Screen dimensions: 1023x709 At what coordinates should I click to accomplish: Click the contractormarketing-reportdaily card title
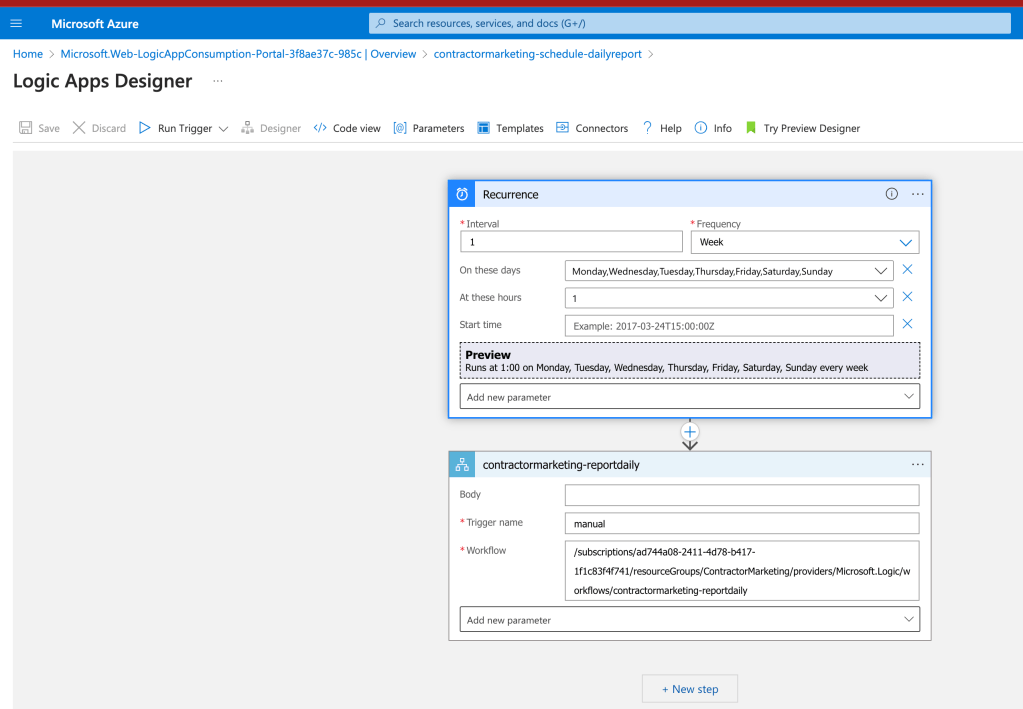[x=561, y=465]
